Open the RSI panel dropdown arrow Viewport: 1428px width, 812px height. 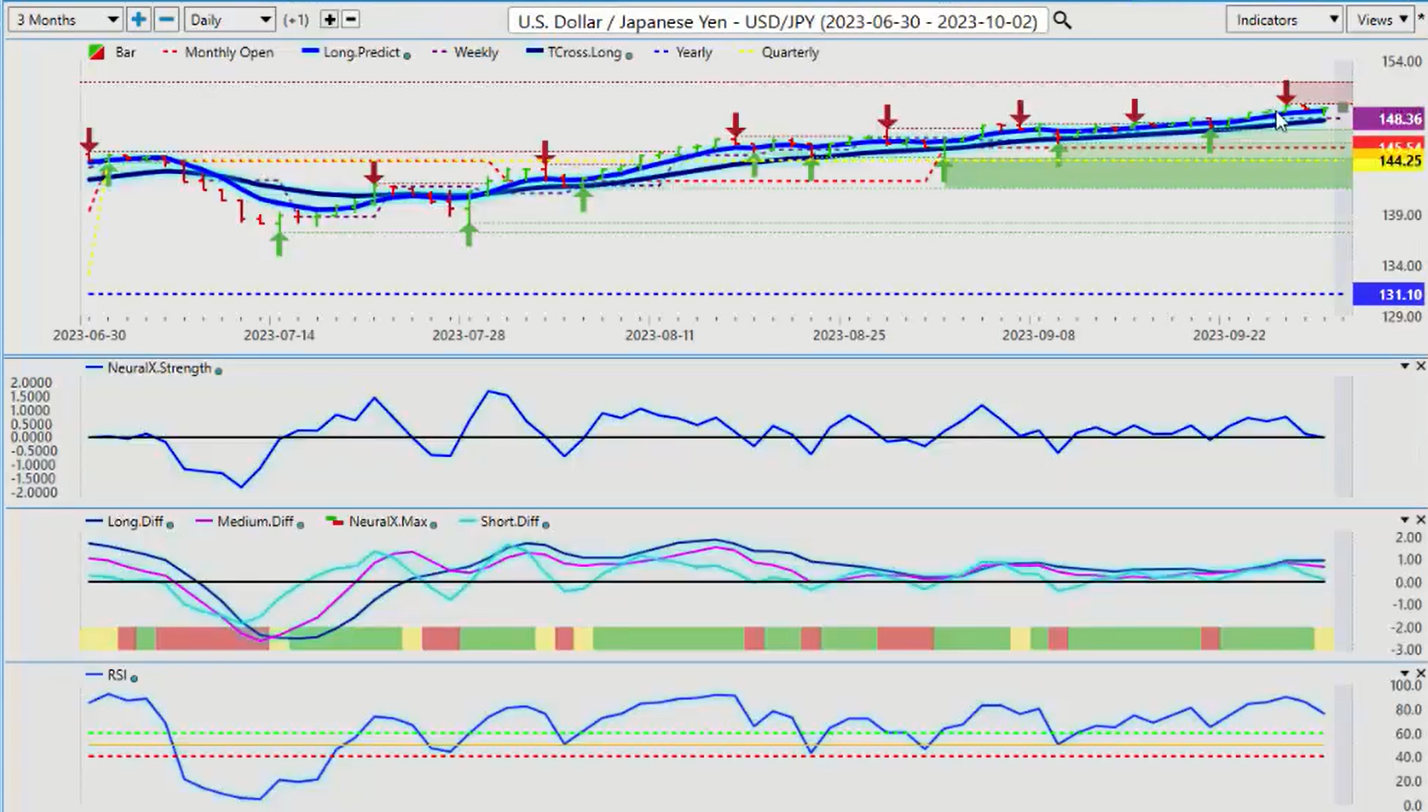coord(1405,674)
